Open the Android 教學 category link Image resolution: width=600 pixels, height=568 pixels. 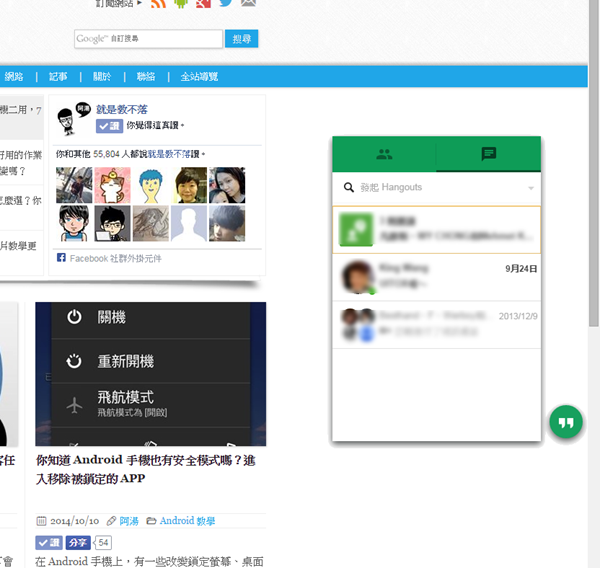pyautogui.click(x=188, y=521)
